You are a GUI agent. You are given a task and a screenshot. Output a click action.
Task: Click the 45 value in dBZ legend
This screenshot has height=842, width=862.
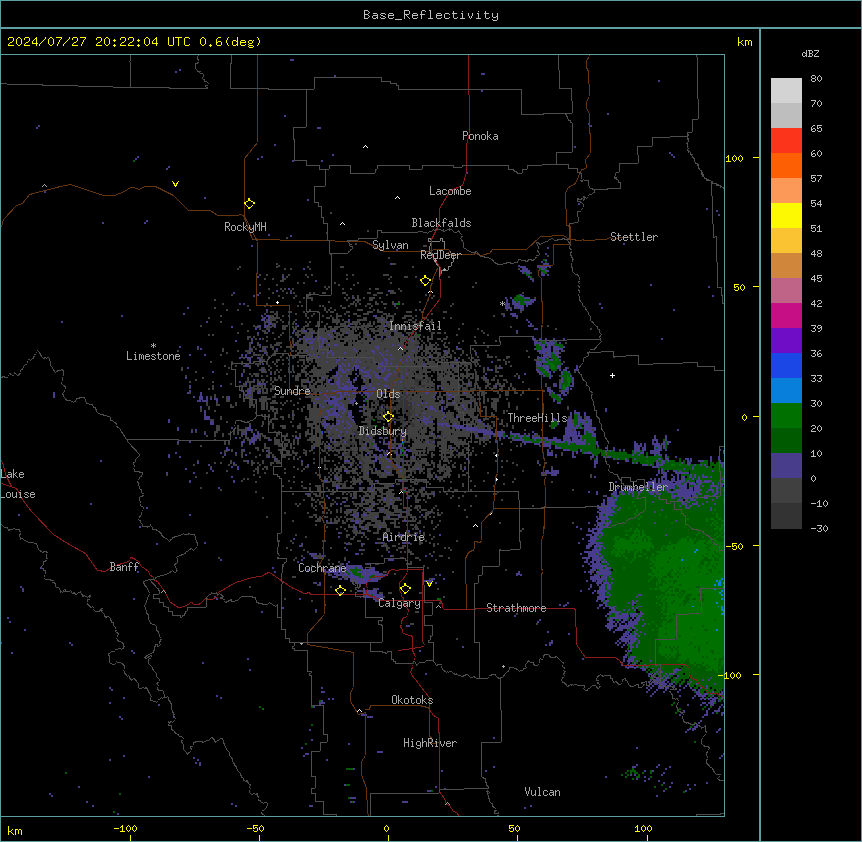pyautogui.click(x=816, y=279)
